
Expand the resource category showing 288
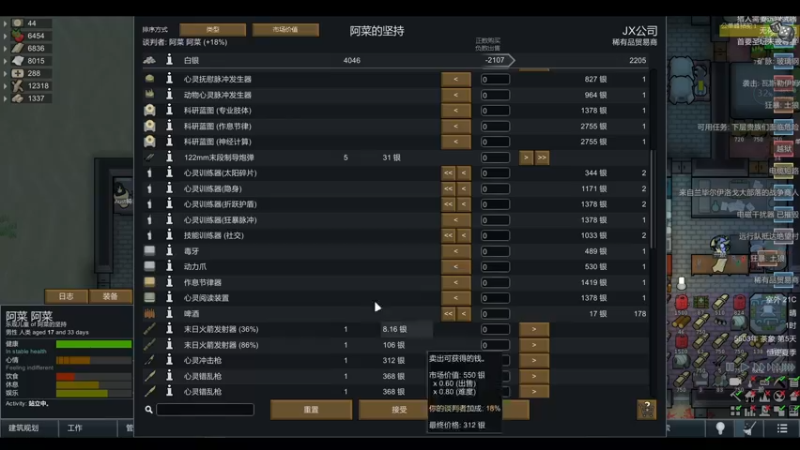[x=5, y=73]
